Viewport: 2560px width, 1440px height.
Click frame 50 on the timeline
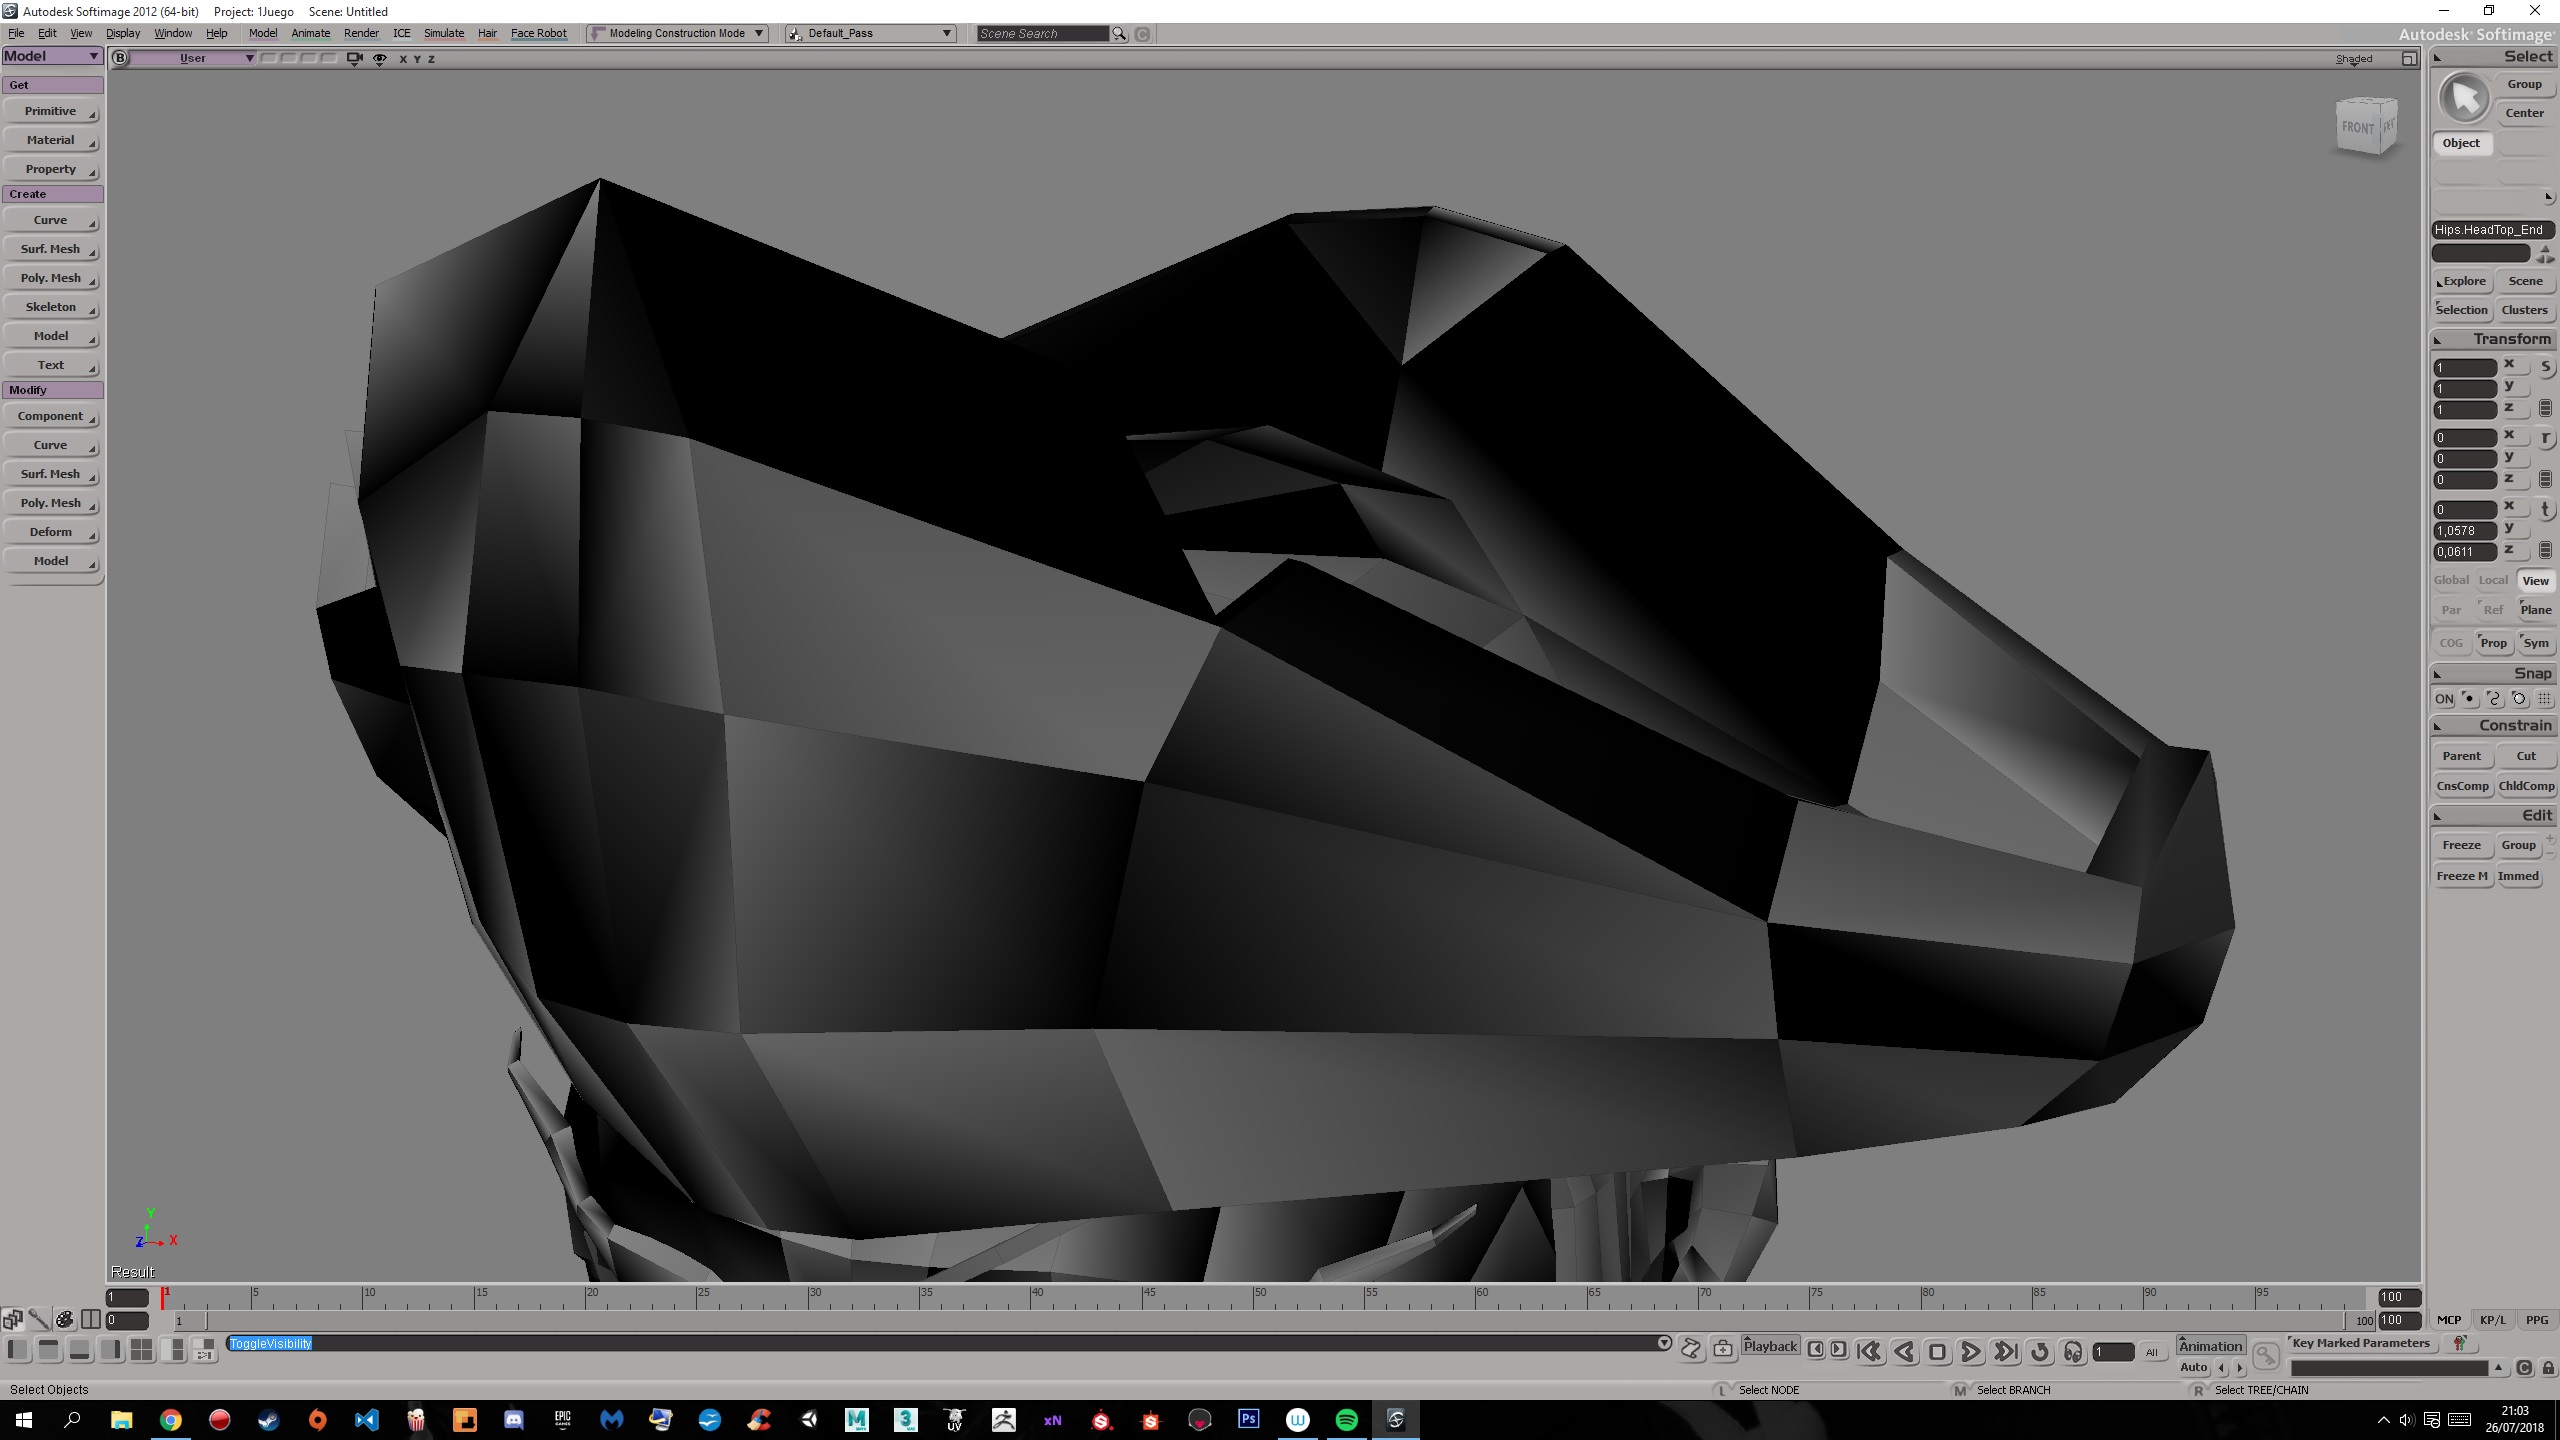pyautogui.click(x=1254, y=1299)
